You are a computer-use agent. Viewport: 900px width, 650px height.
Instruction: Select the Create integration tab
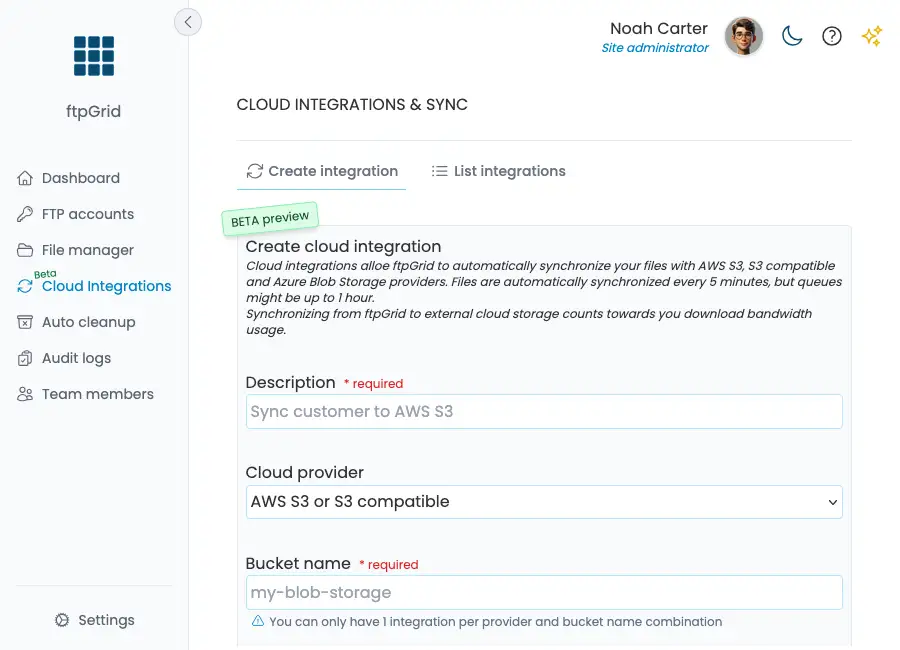point(321,171)
